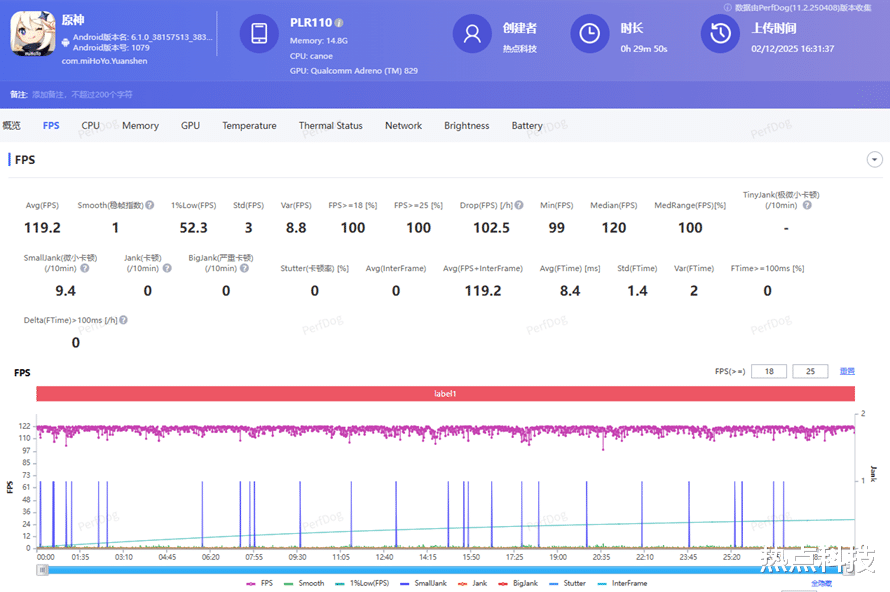Collapse the FPS section with chevron button
Screen dimensions: 890x592
point(875,160)
